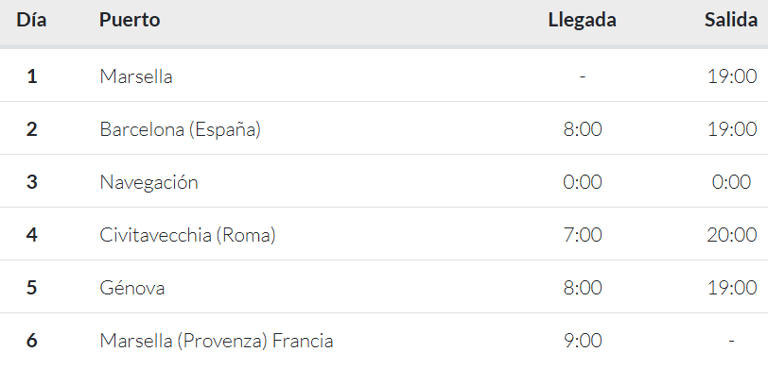This screenshot has height=369, width=768.
Task: Select the Marsella port on day 1
Action: pos(136,76)
